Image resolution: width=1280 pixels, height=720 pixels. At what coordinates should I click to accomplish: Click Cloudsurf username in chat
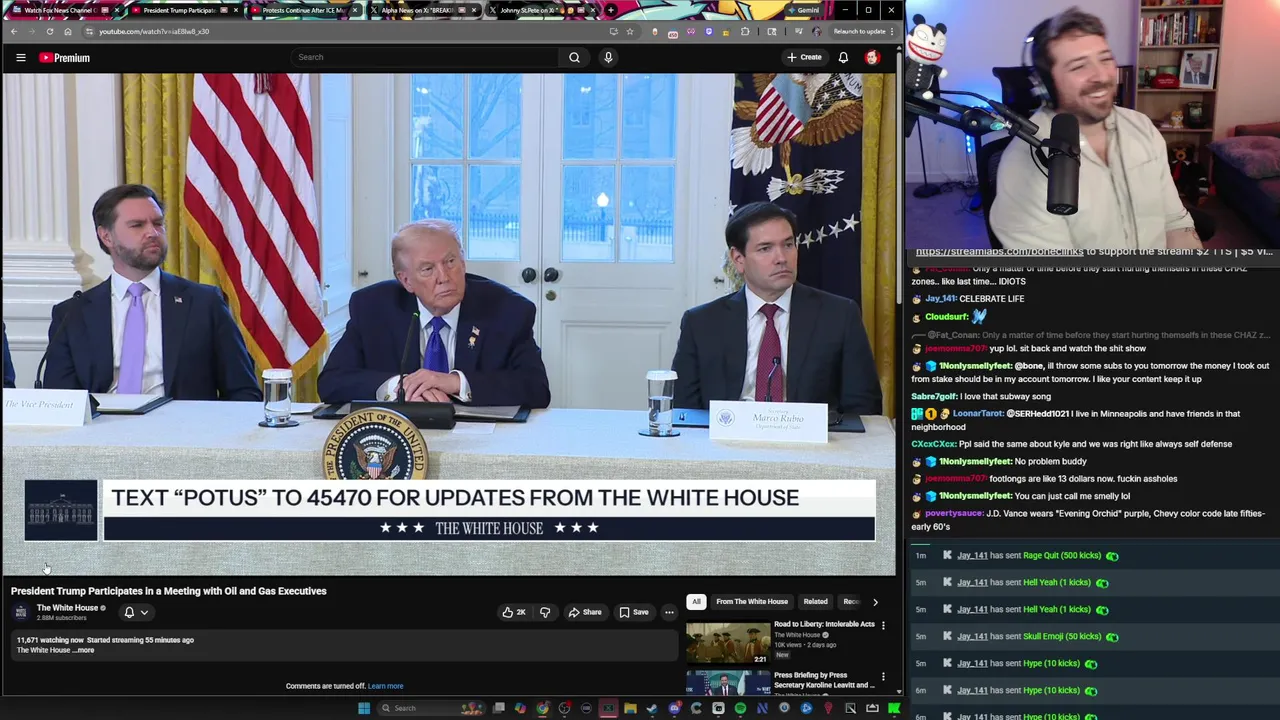pyautogui.click(x=946, y=316)
